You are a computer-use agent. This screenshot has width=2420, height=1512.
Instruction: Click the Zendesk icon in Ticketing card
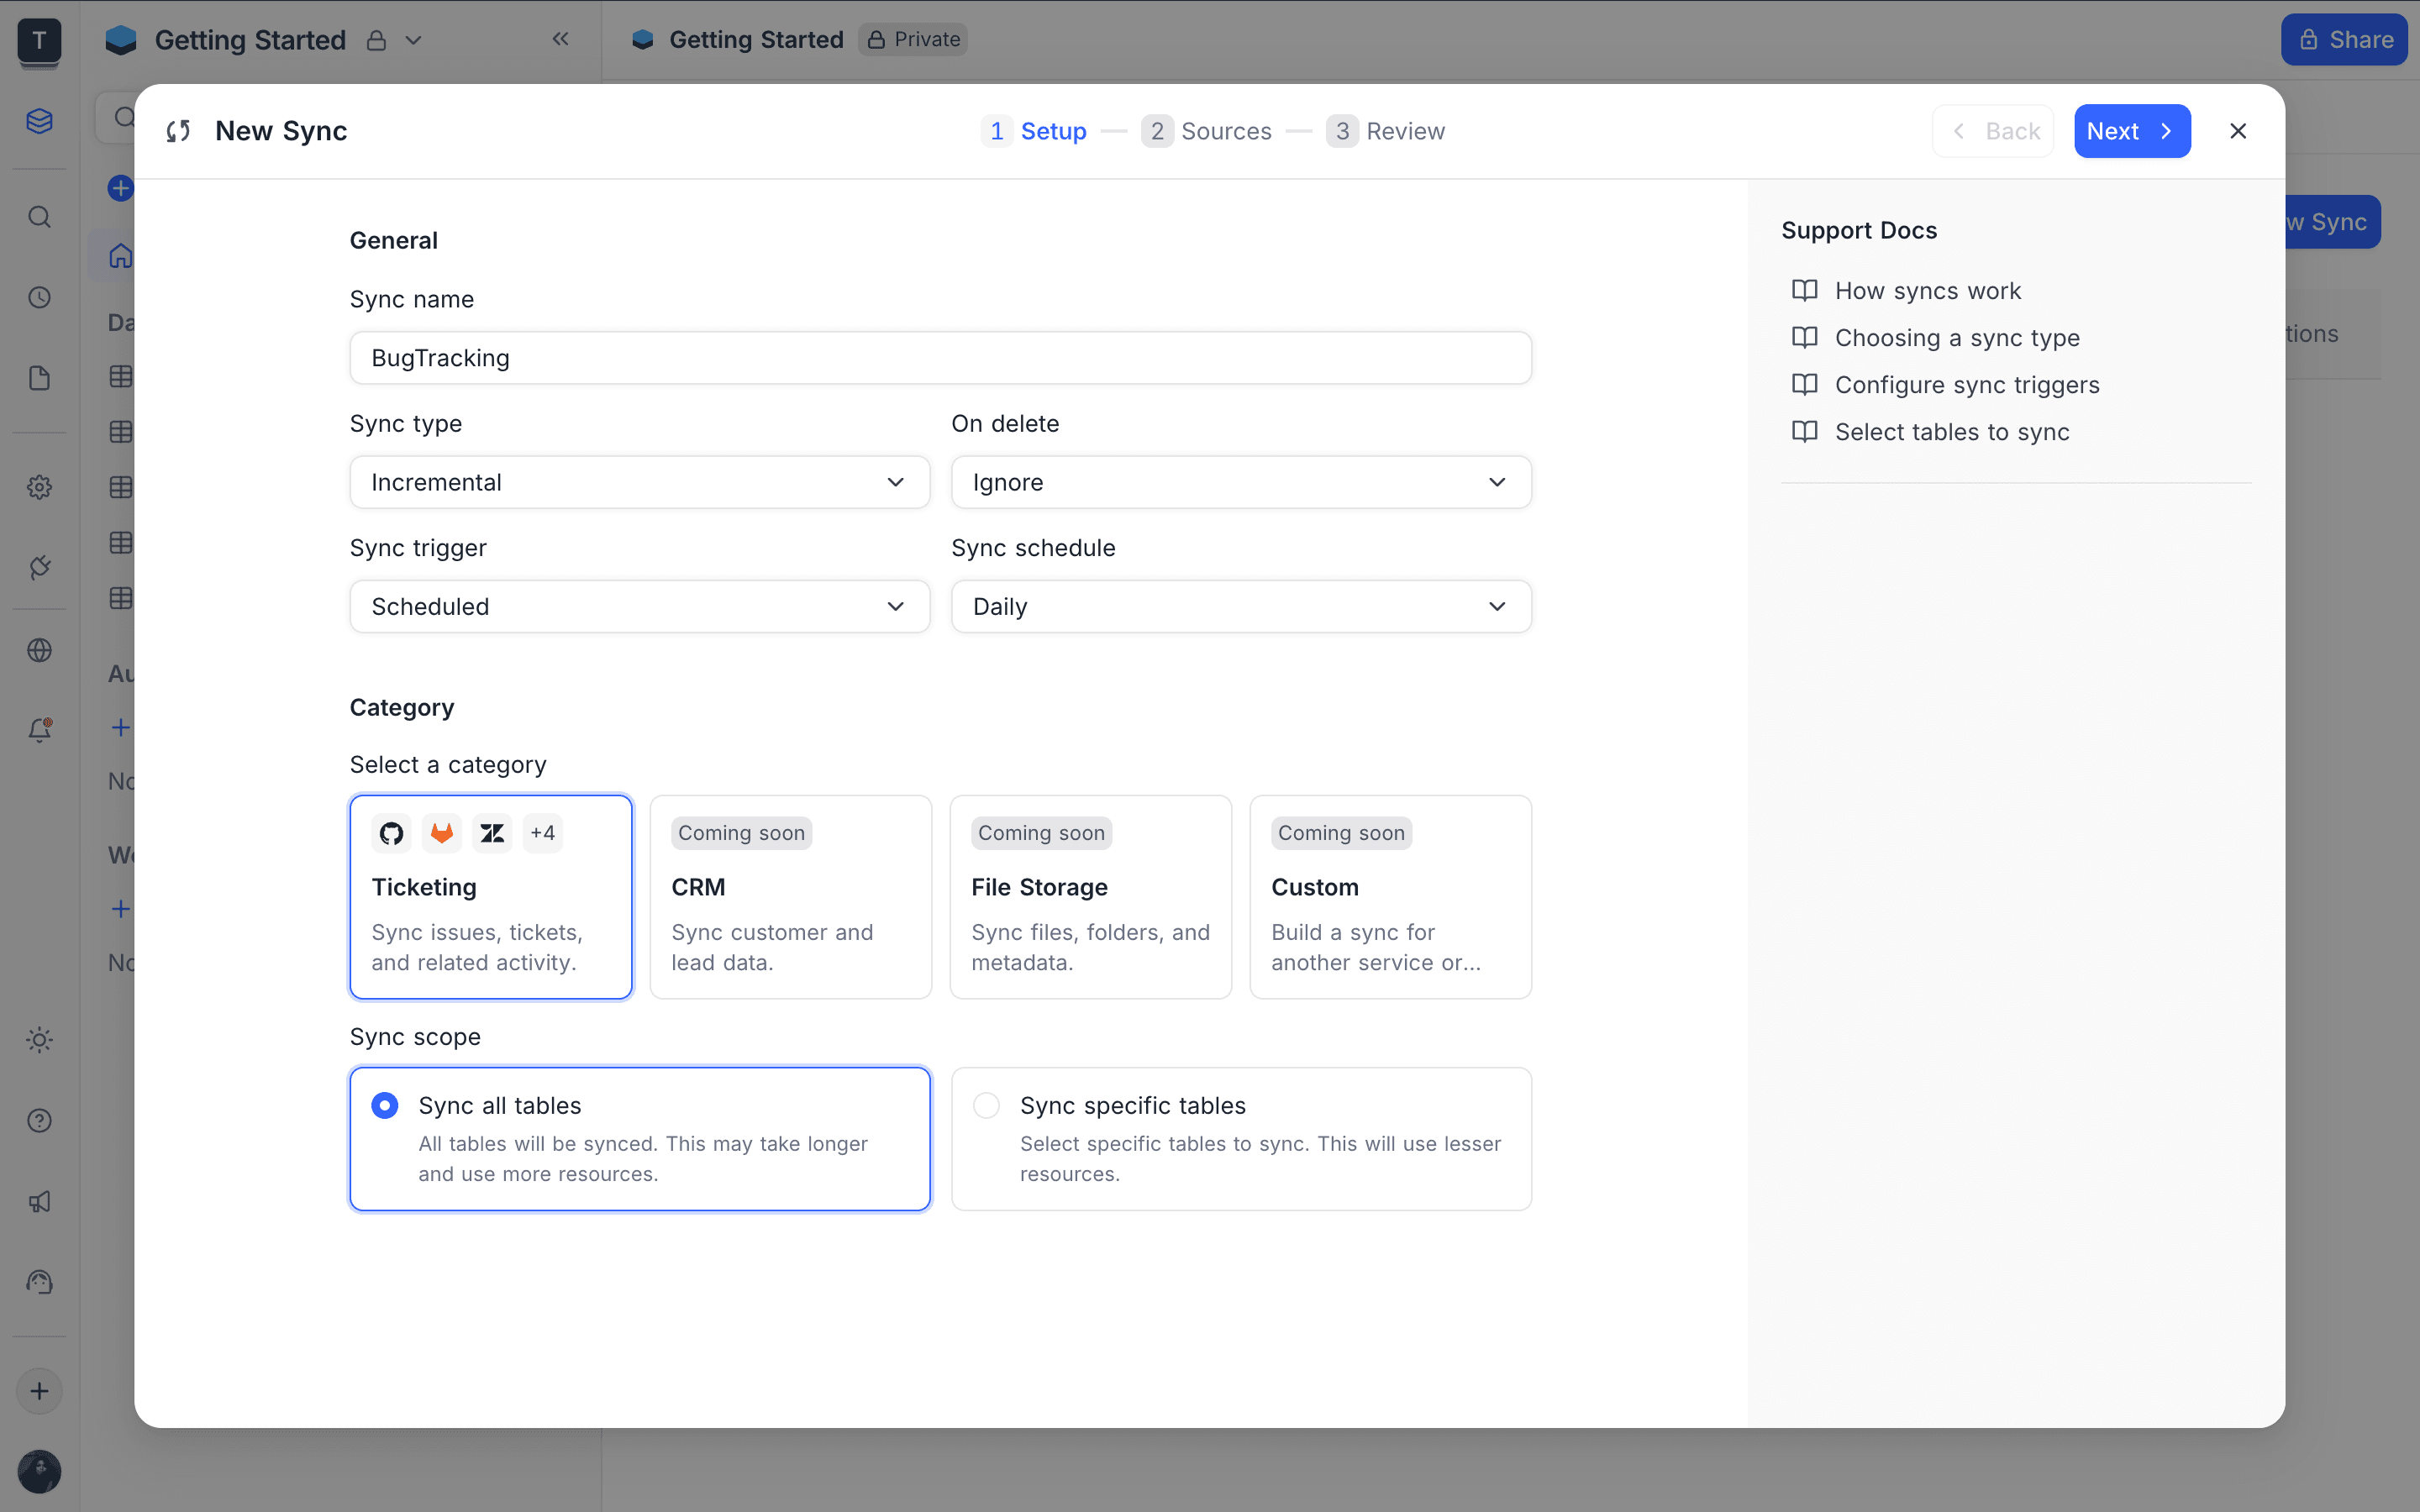[492, 833]
